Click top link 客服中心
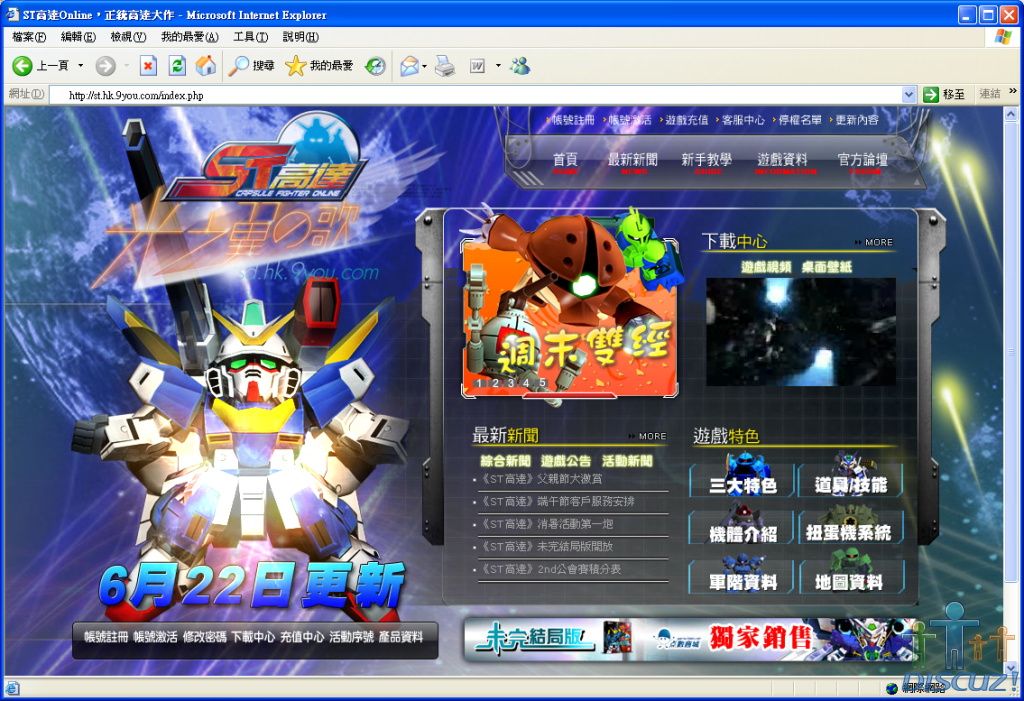 [741, 120]
